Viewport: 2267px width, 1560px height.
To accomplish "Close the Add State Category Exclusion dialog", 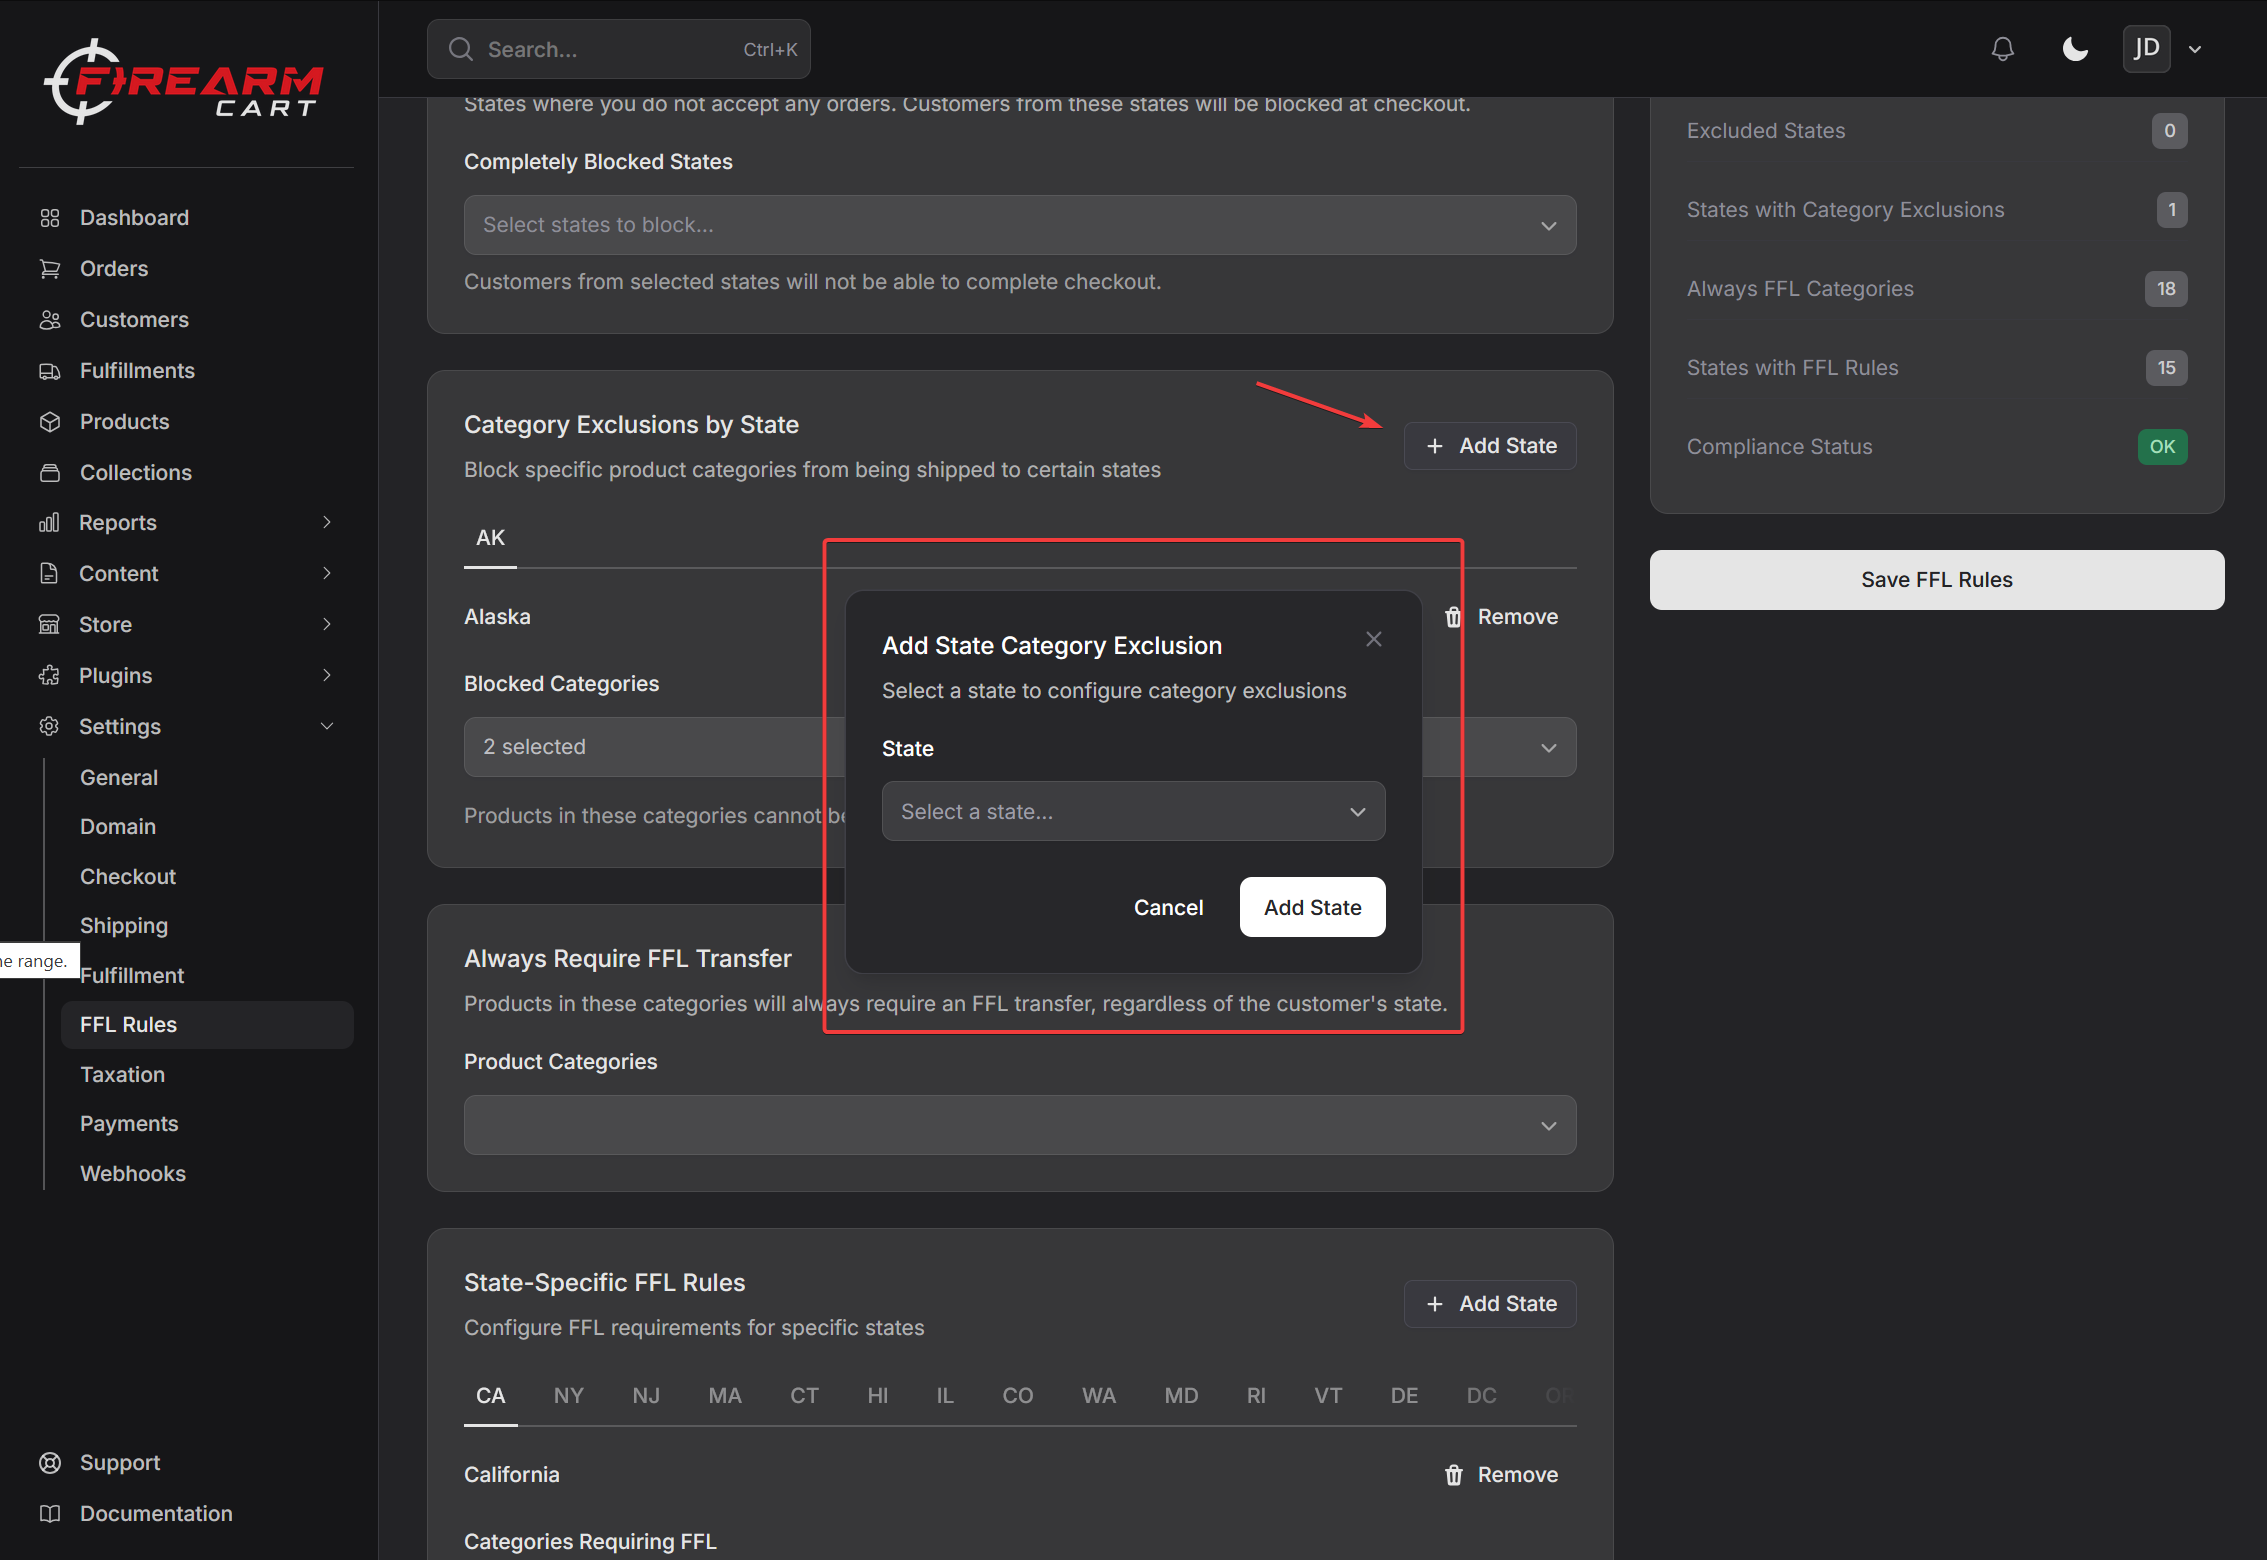I will pos(1374,639).
